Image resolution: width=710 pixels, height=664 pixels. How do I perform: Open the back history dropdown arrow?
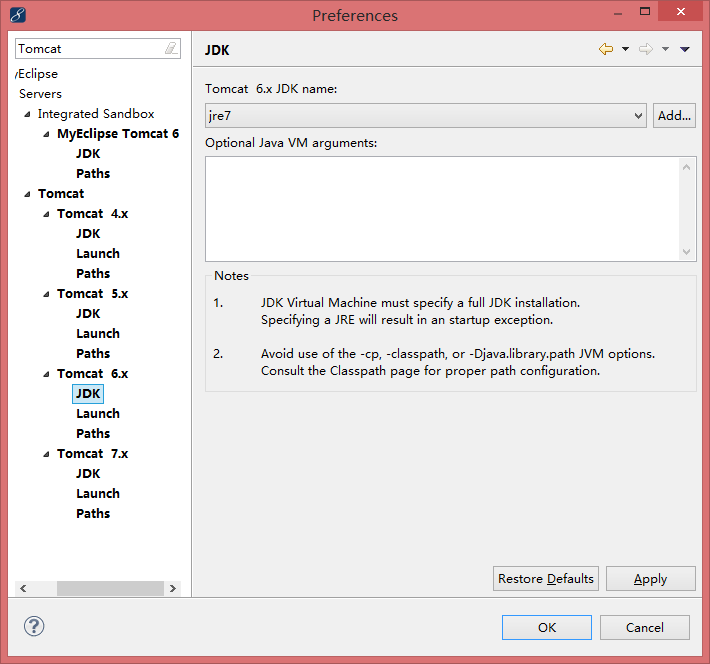coord(625,49)
